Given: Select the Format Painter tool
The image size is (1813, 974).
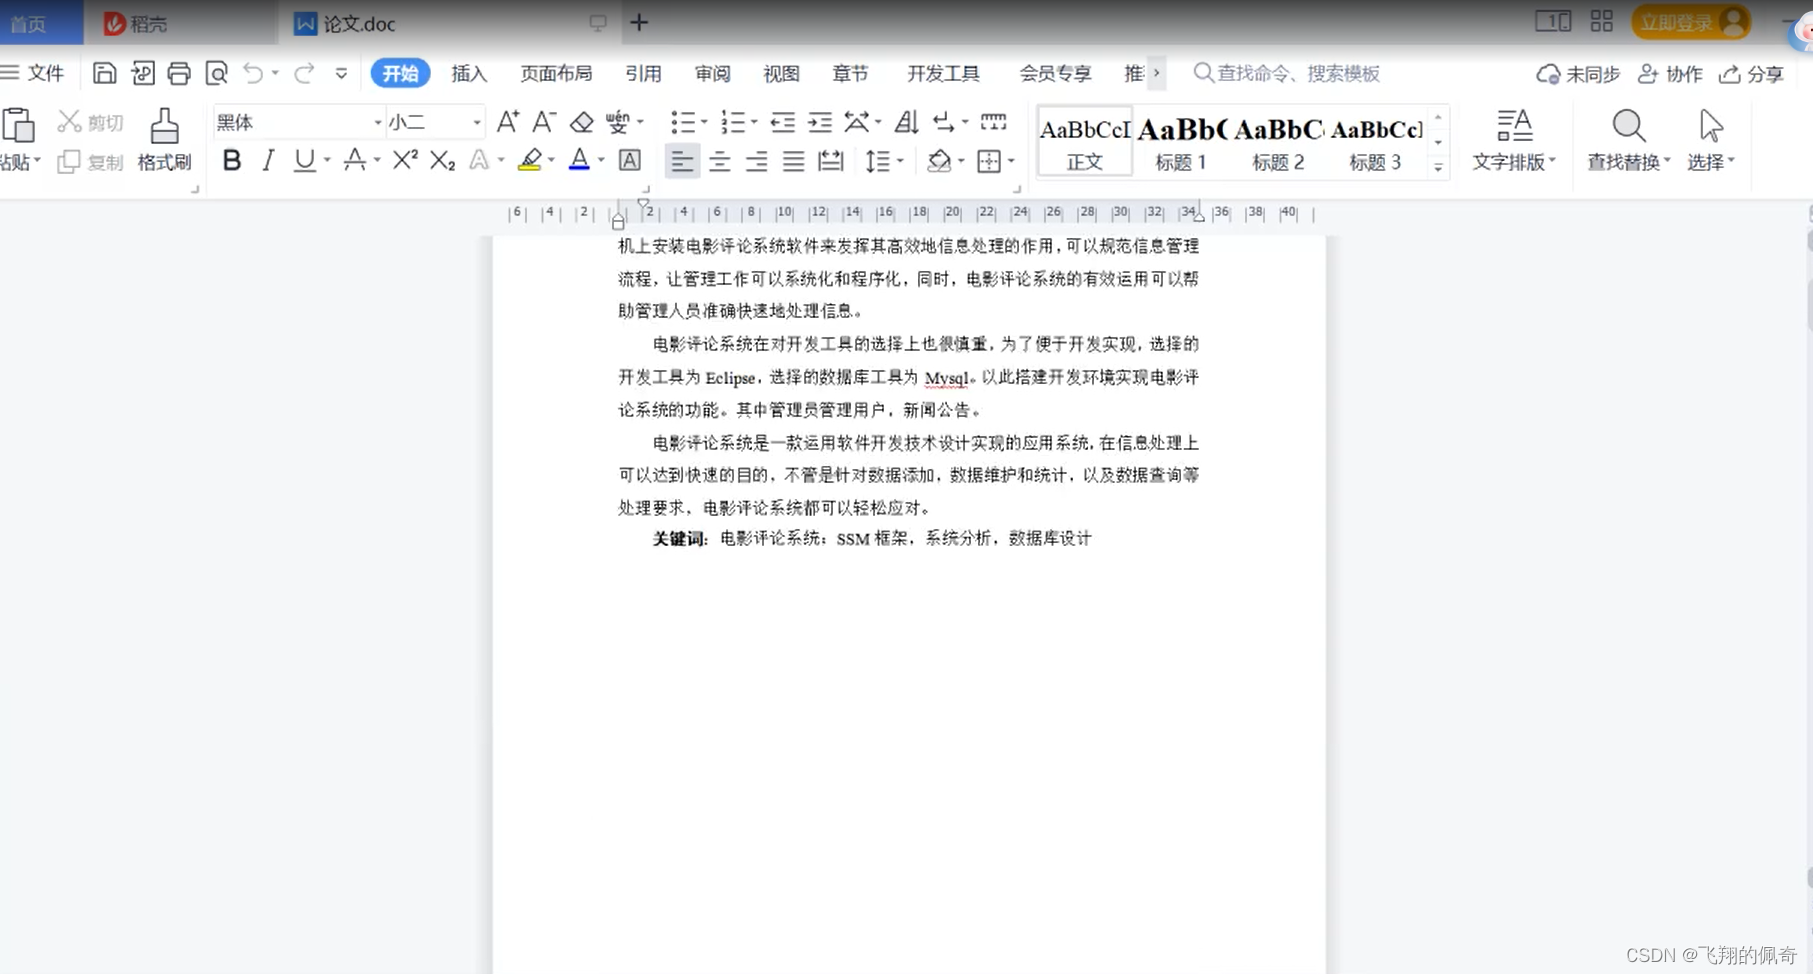Looking at the screenshot, I should coord(164,140).
